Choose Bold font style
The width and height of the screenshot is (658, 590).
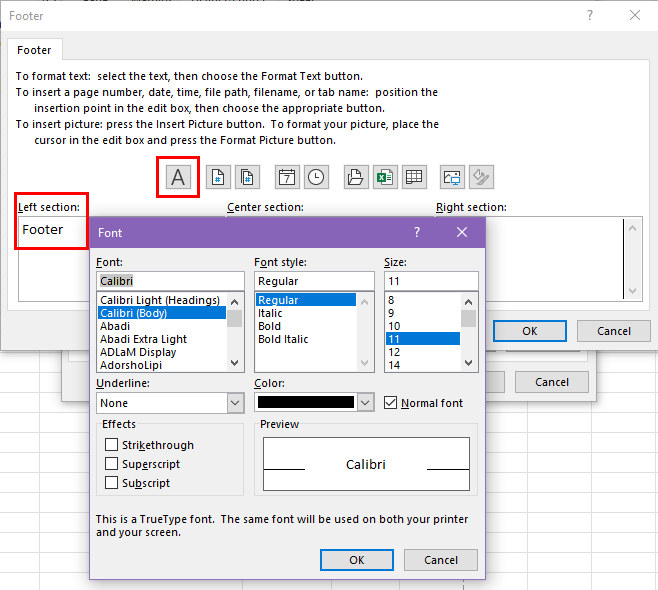click(306, 326)
